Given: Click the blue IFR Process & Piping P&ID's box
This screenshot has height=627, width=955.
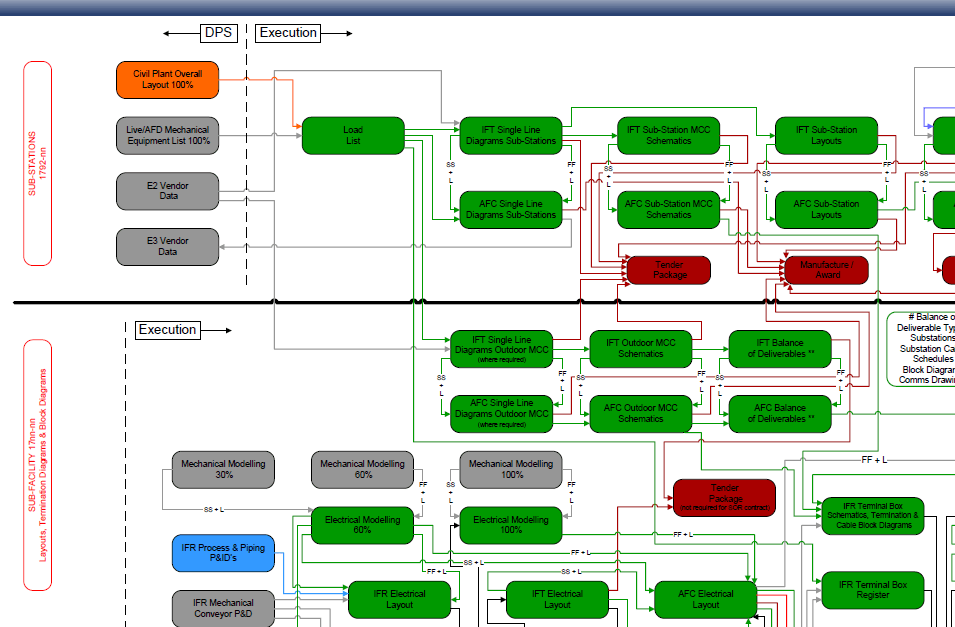Looking at the screenshot, I should click(223, 554).
